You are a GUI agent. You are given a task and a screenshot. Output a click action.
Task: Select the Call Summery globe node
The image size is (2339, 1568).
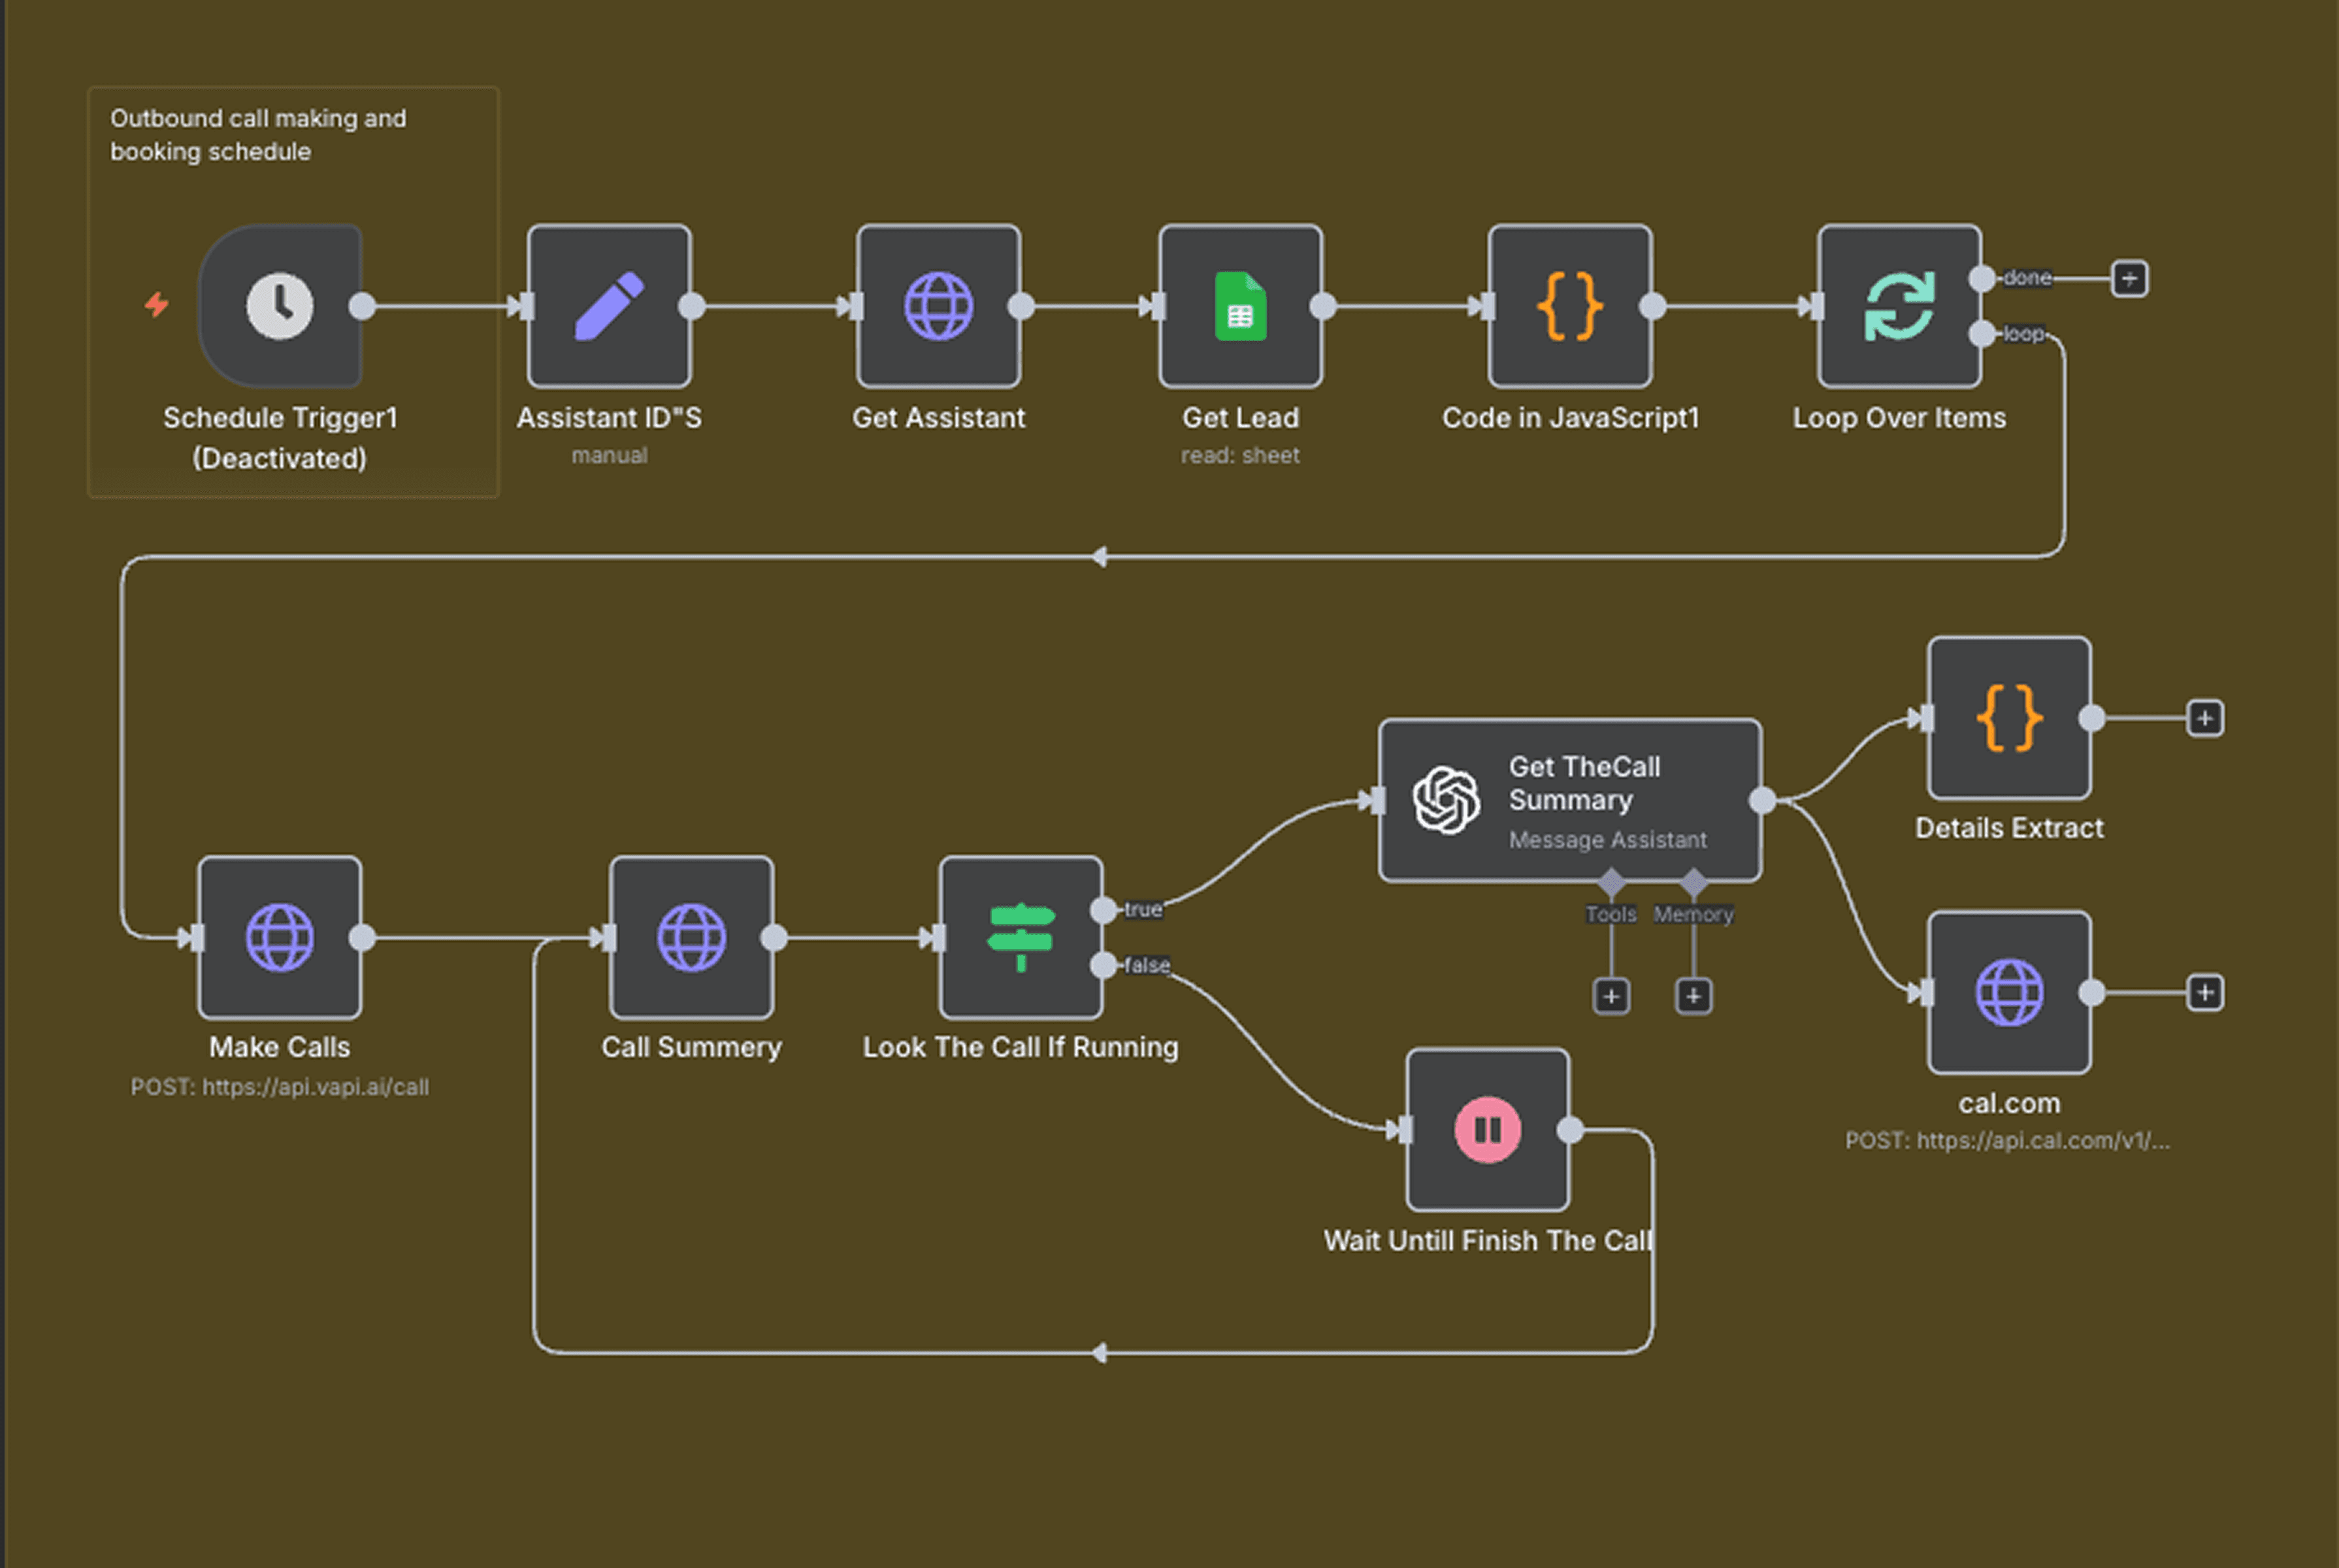[691, 937]
